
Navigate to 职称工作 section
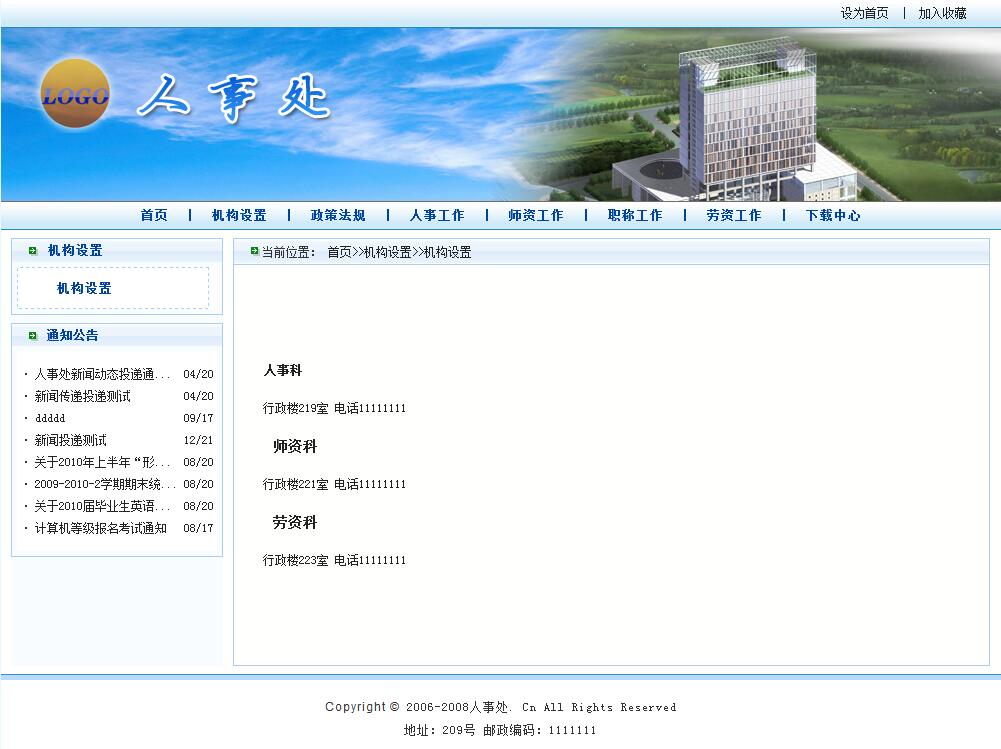pos(635,215)
